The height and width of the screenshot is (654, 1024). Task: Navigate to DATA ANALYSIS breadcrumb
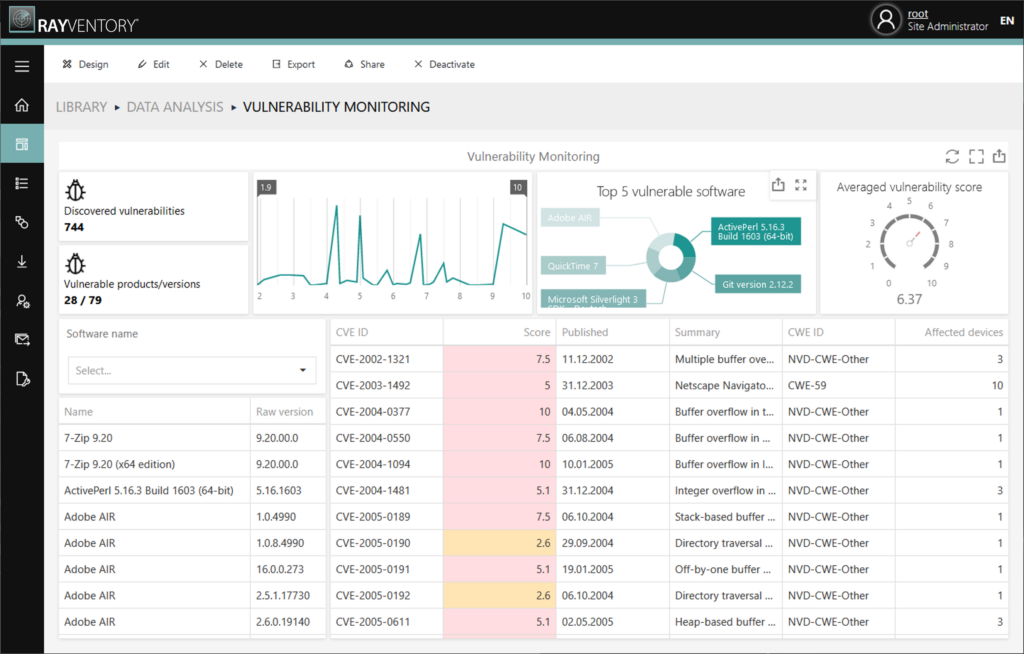(x=175, y=107)
